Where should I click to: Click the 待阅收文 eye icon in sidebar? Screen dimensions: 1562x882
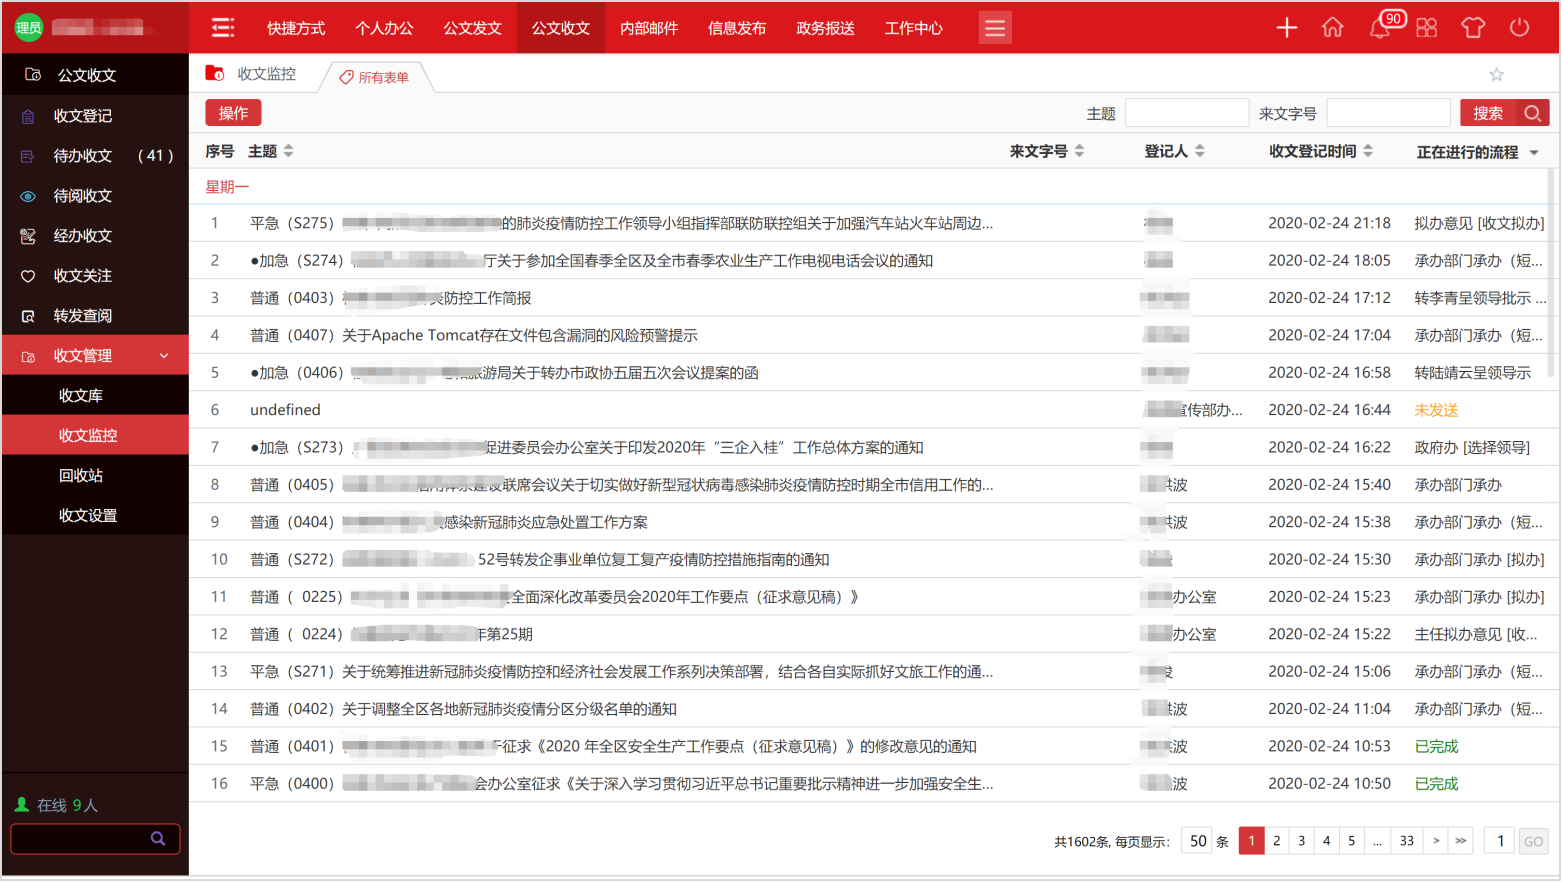pyautogui.click(x=29, y=196)
